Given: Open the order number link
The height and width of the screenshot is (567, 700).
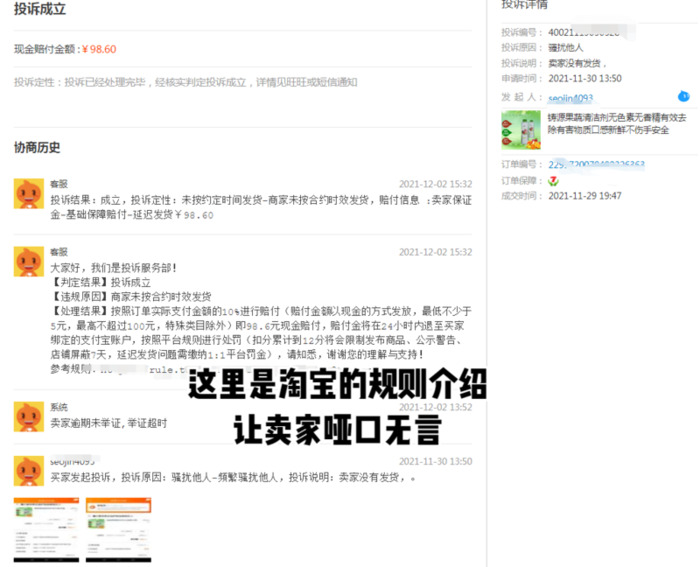Looking at the screenshot, I should click(596, 164).
